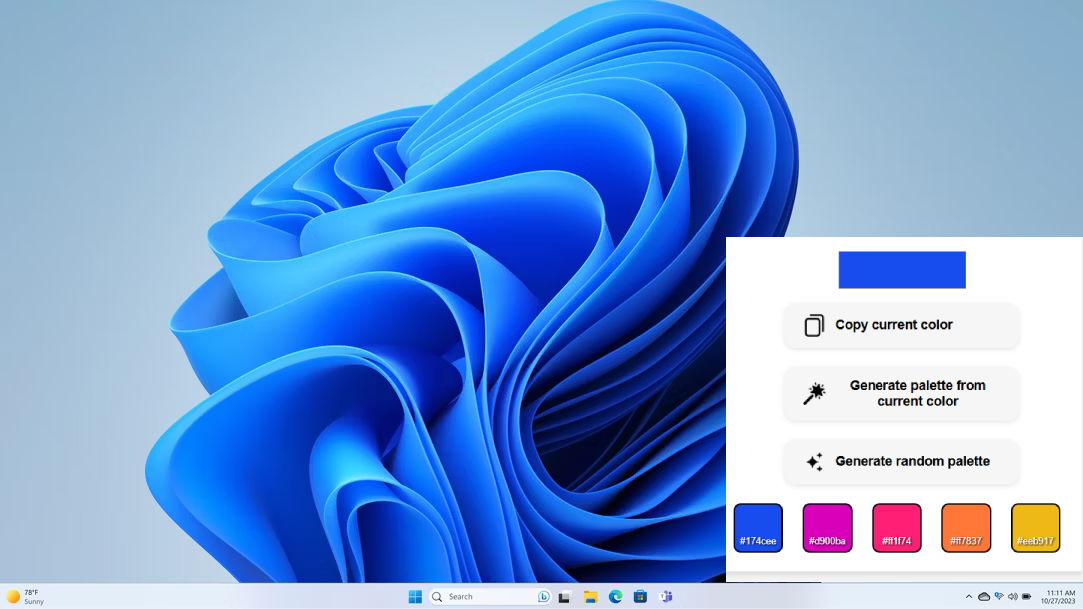Open Bing chat icon in search box
Image resolution: width=1083 pixels, height=609 pixels.
[x=544, y=597]
